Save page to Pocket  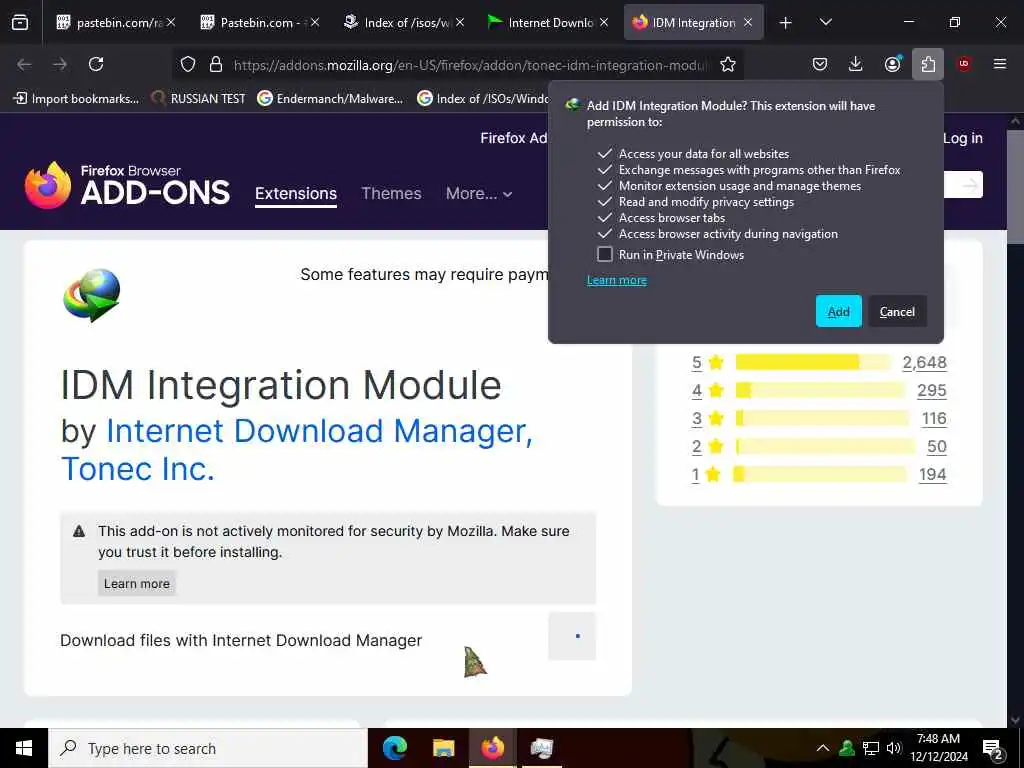pos(820,64)
